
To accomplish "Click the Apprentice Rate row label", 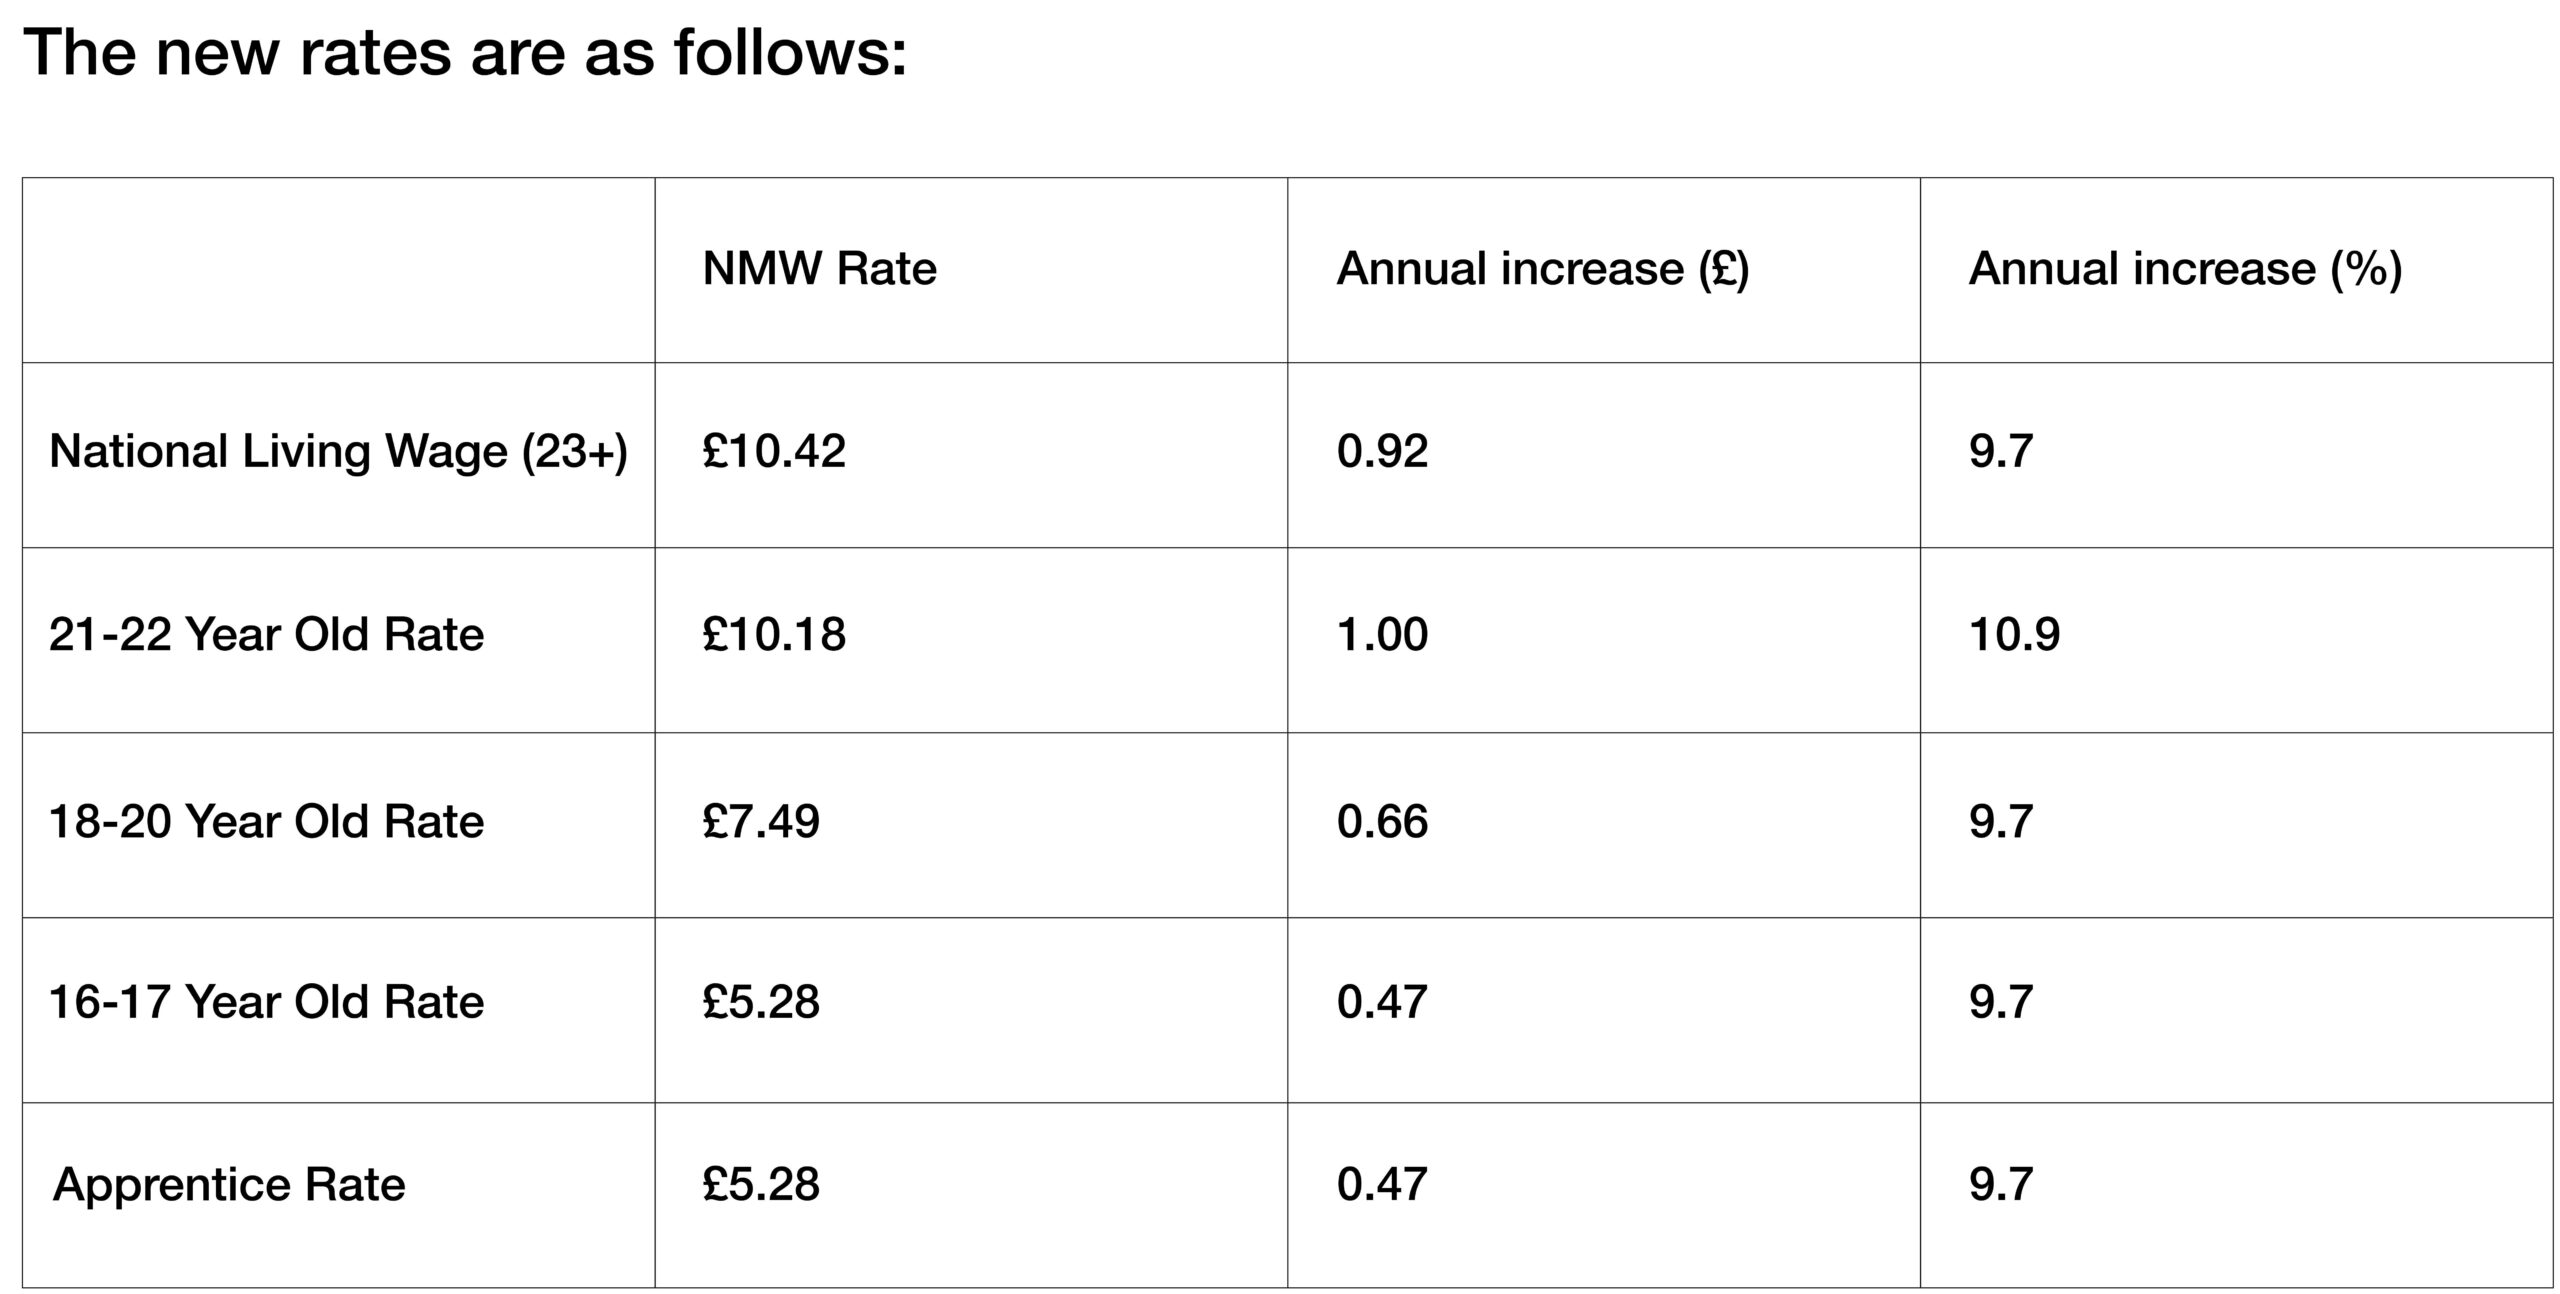I will (229, 1186).
